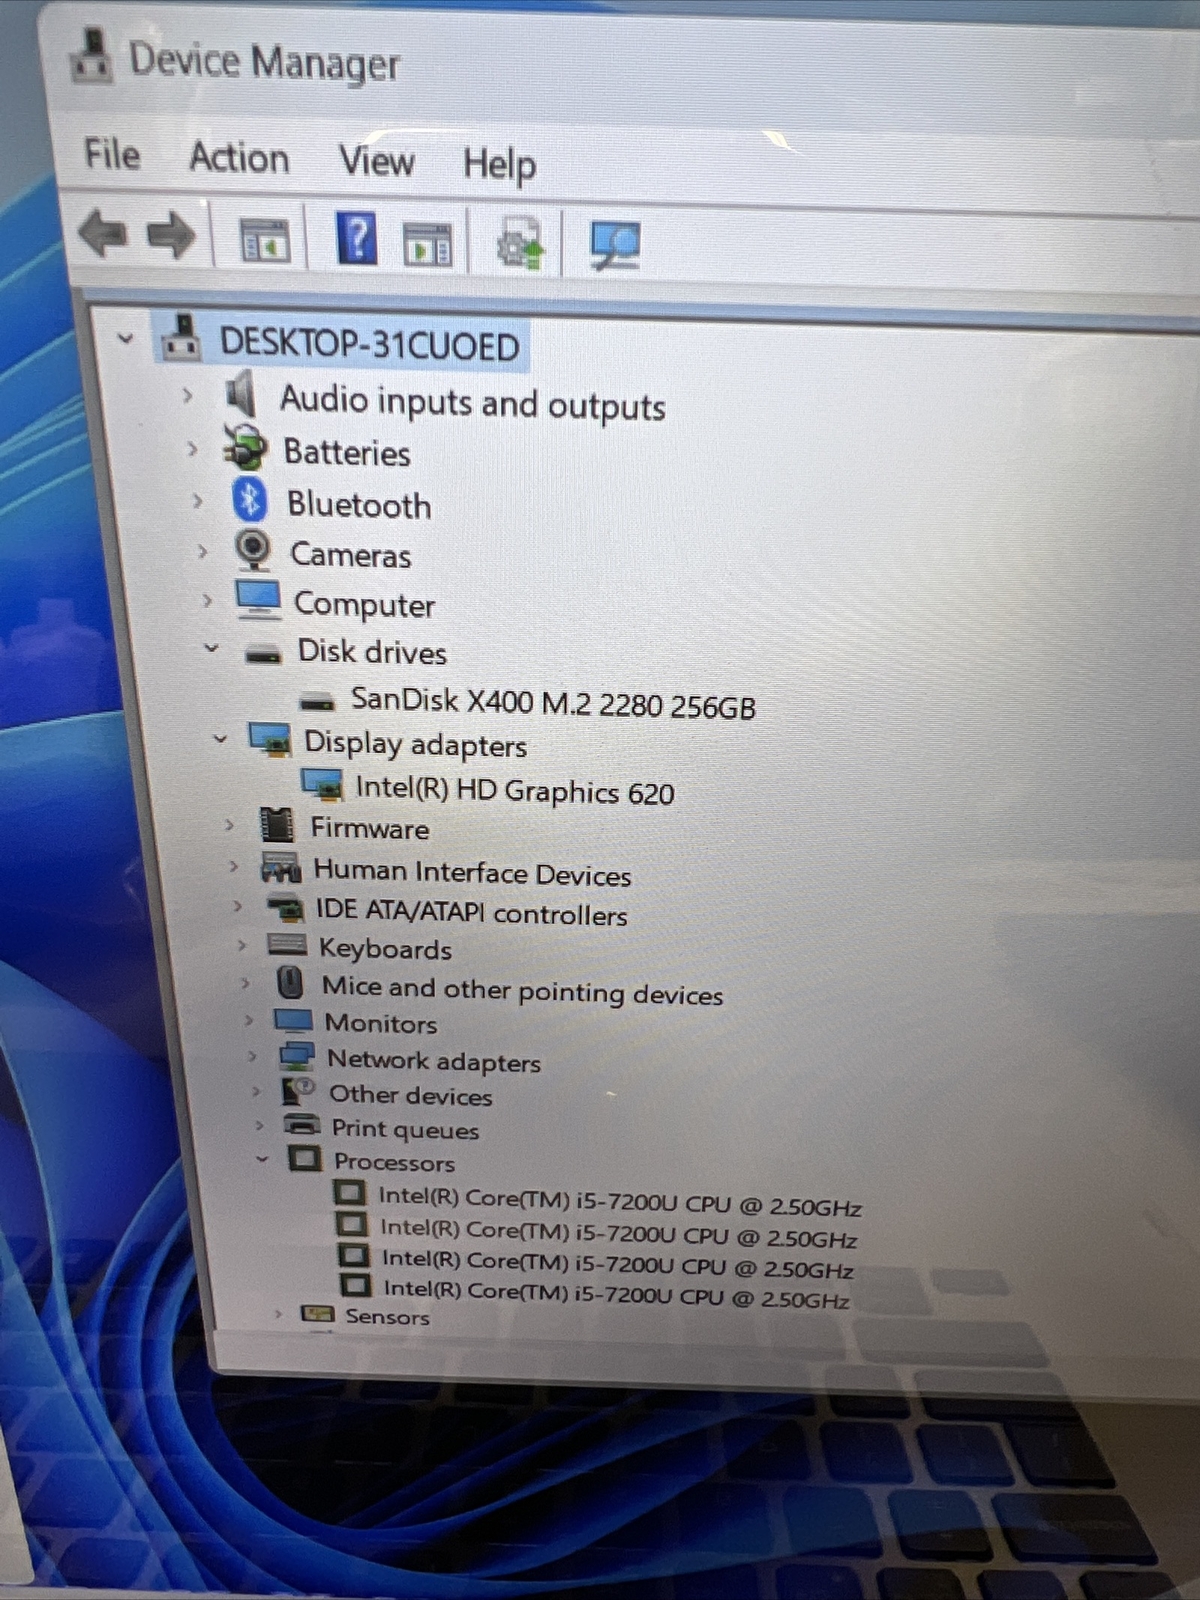1200x1600 pixels.
Task: Expand the Human Interface Devices category
Action: (x=233, y=866)
